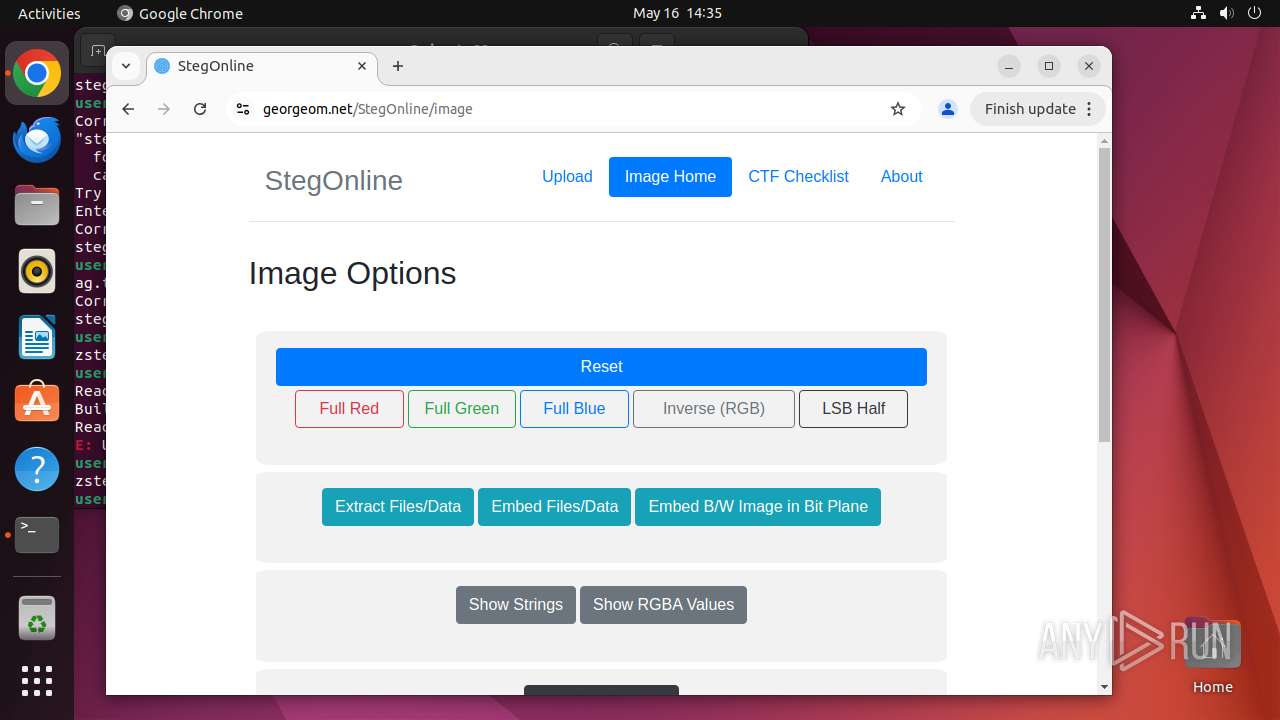The width and height of the screenshot is (1280, 720).
Task: Click the StegOnline brand title
Action: pyautogui.click(x=334, y=181)
